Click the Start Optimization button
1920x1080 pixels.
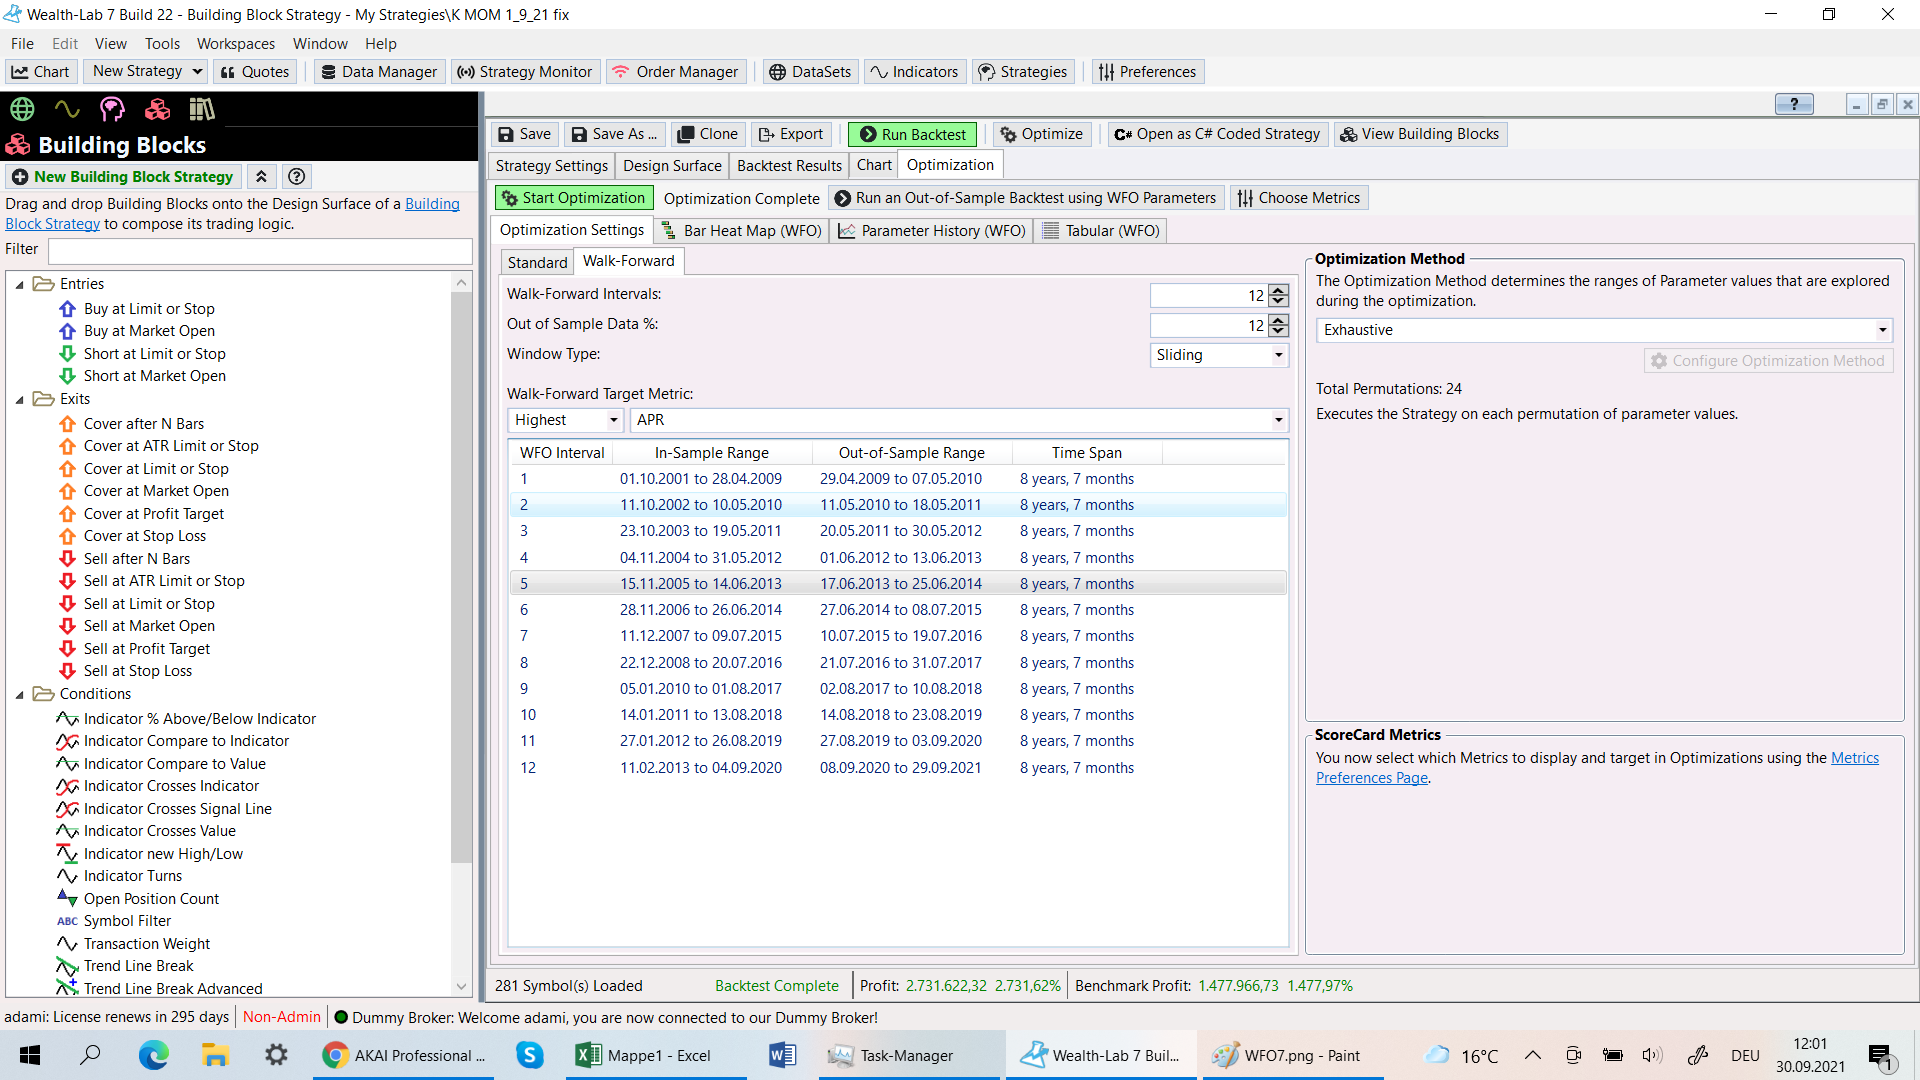tap(574, 198)
